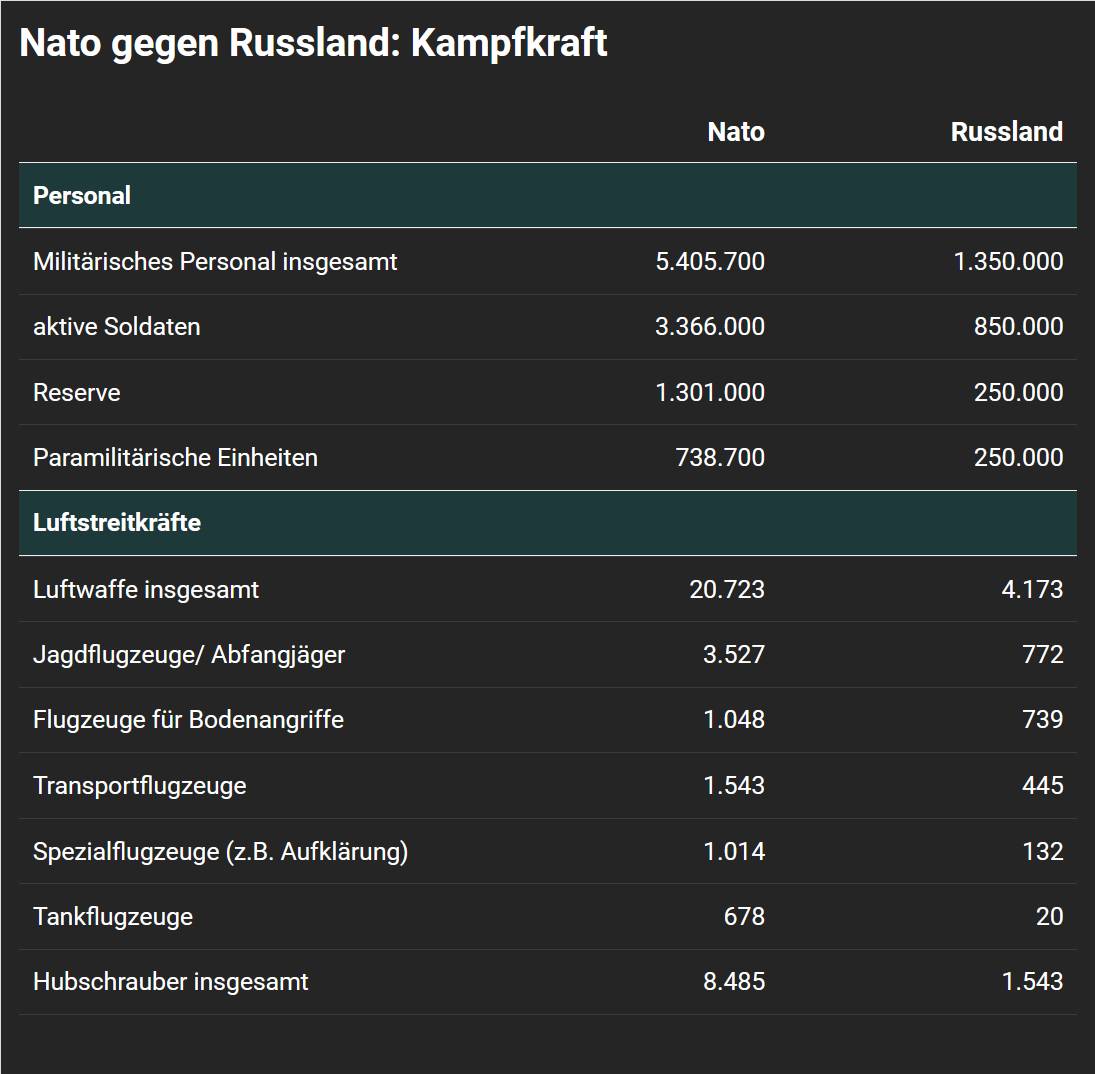Image resolution: width=1095 pixels, height=1074 pixels.
Task: Click the Russland value 20
Action: click(1050, 917)
